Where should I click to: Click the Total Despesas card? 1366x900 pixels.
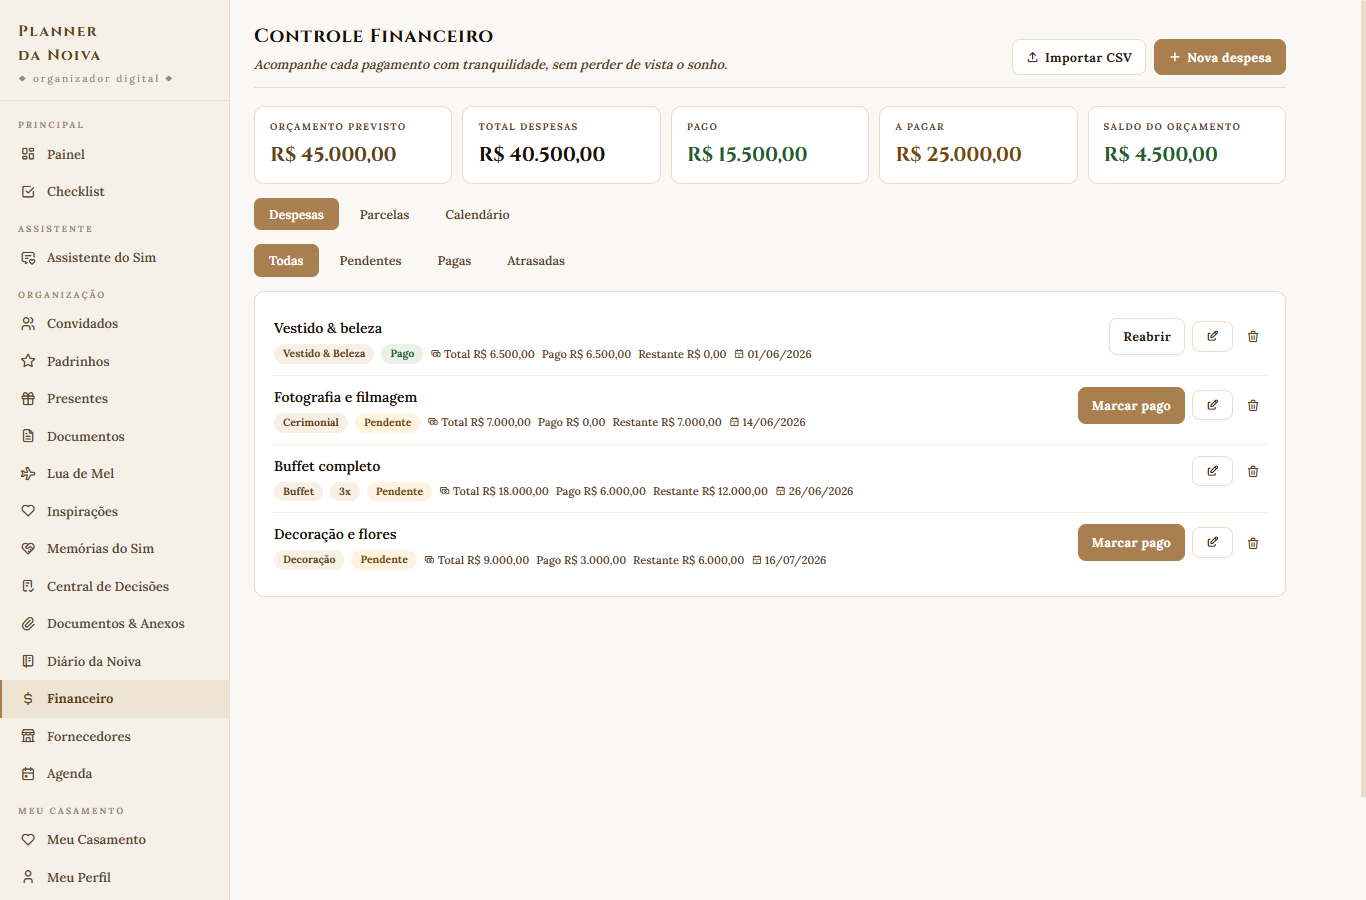click(x=561, y=145)
